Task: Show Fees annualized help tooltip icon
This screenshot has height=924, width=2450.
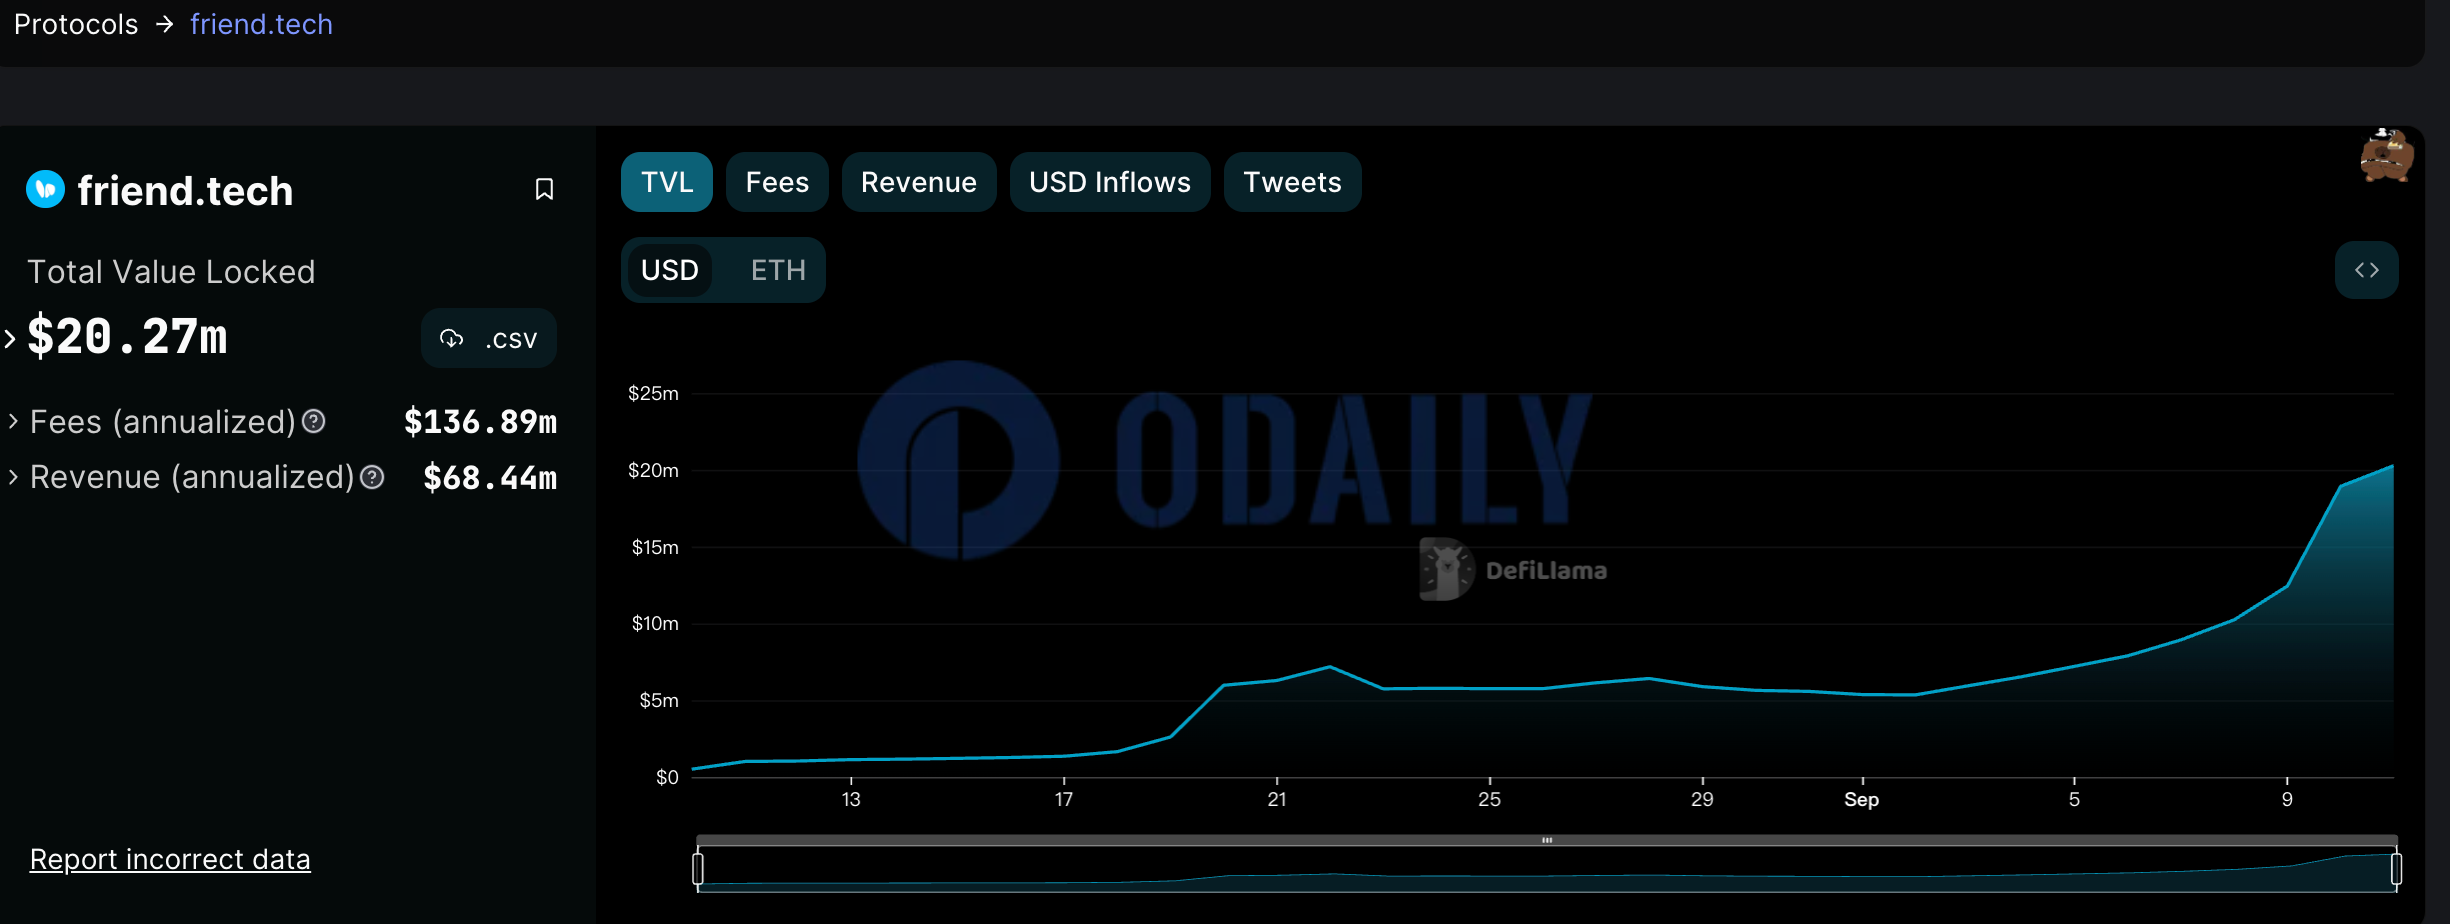Action: coord(314,422)
